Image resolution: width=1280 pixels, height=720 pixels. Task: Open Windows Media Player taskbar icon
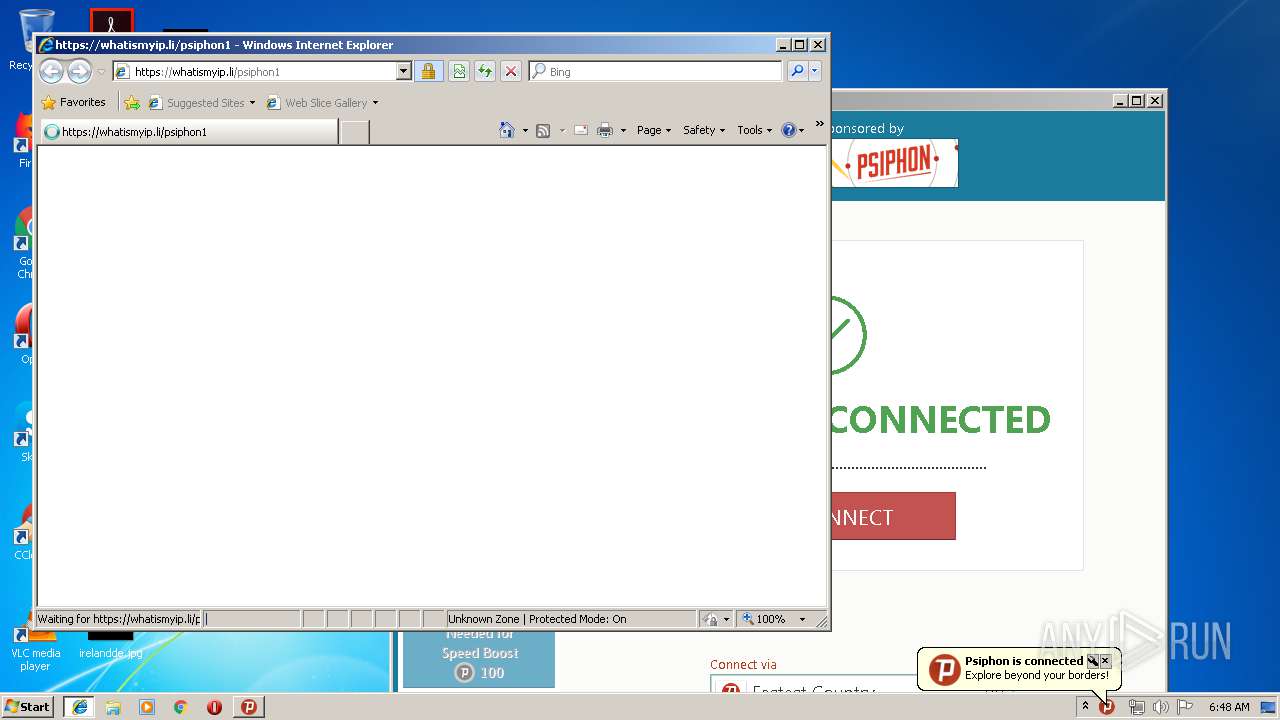(x=147, y=706)
